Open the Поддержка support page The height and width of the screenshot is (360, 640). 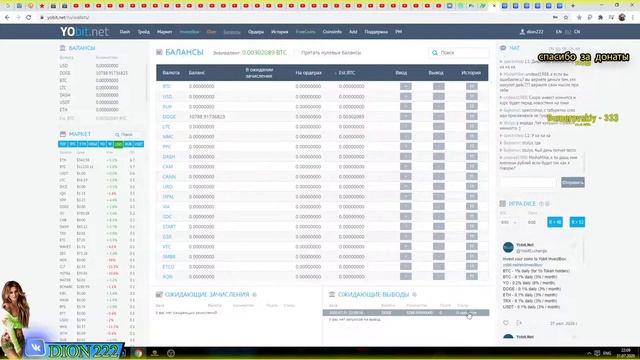coord(376,32)
